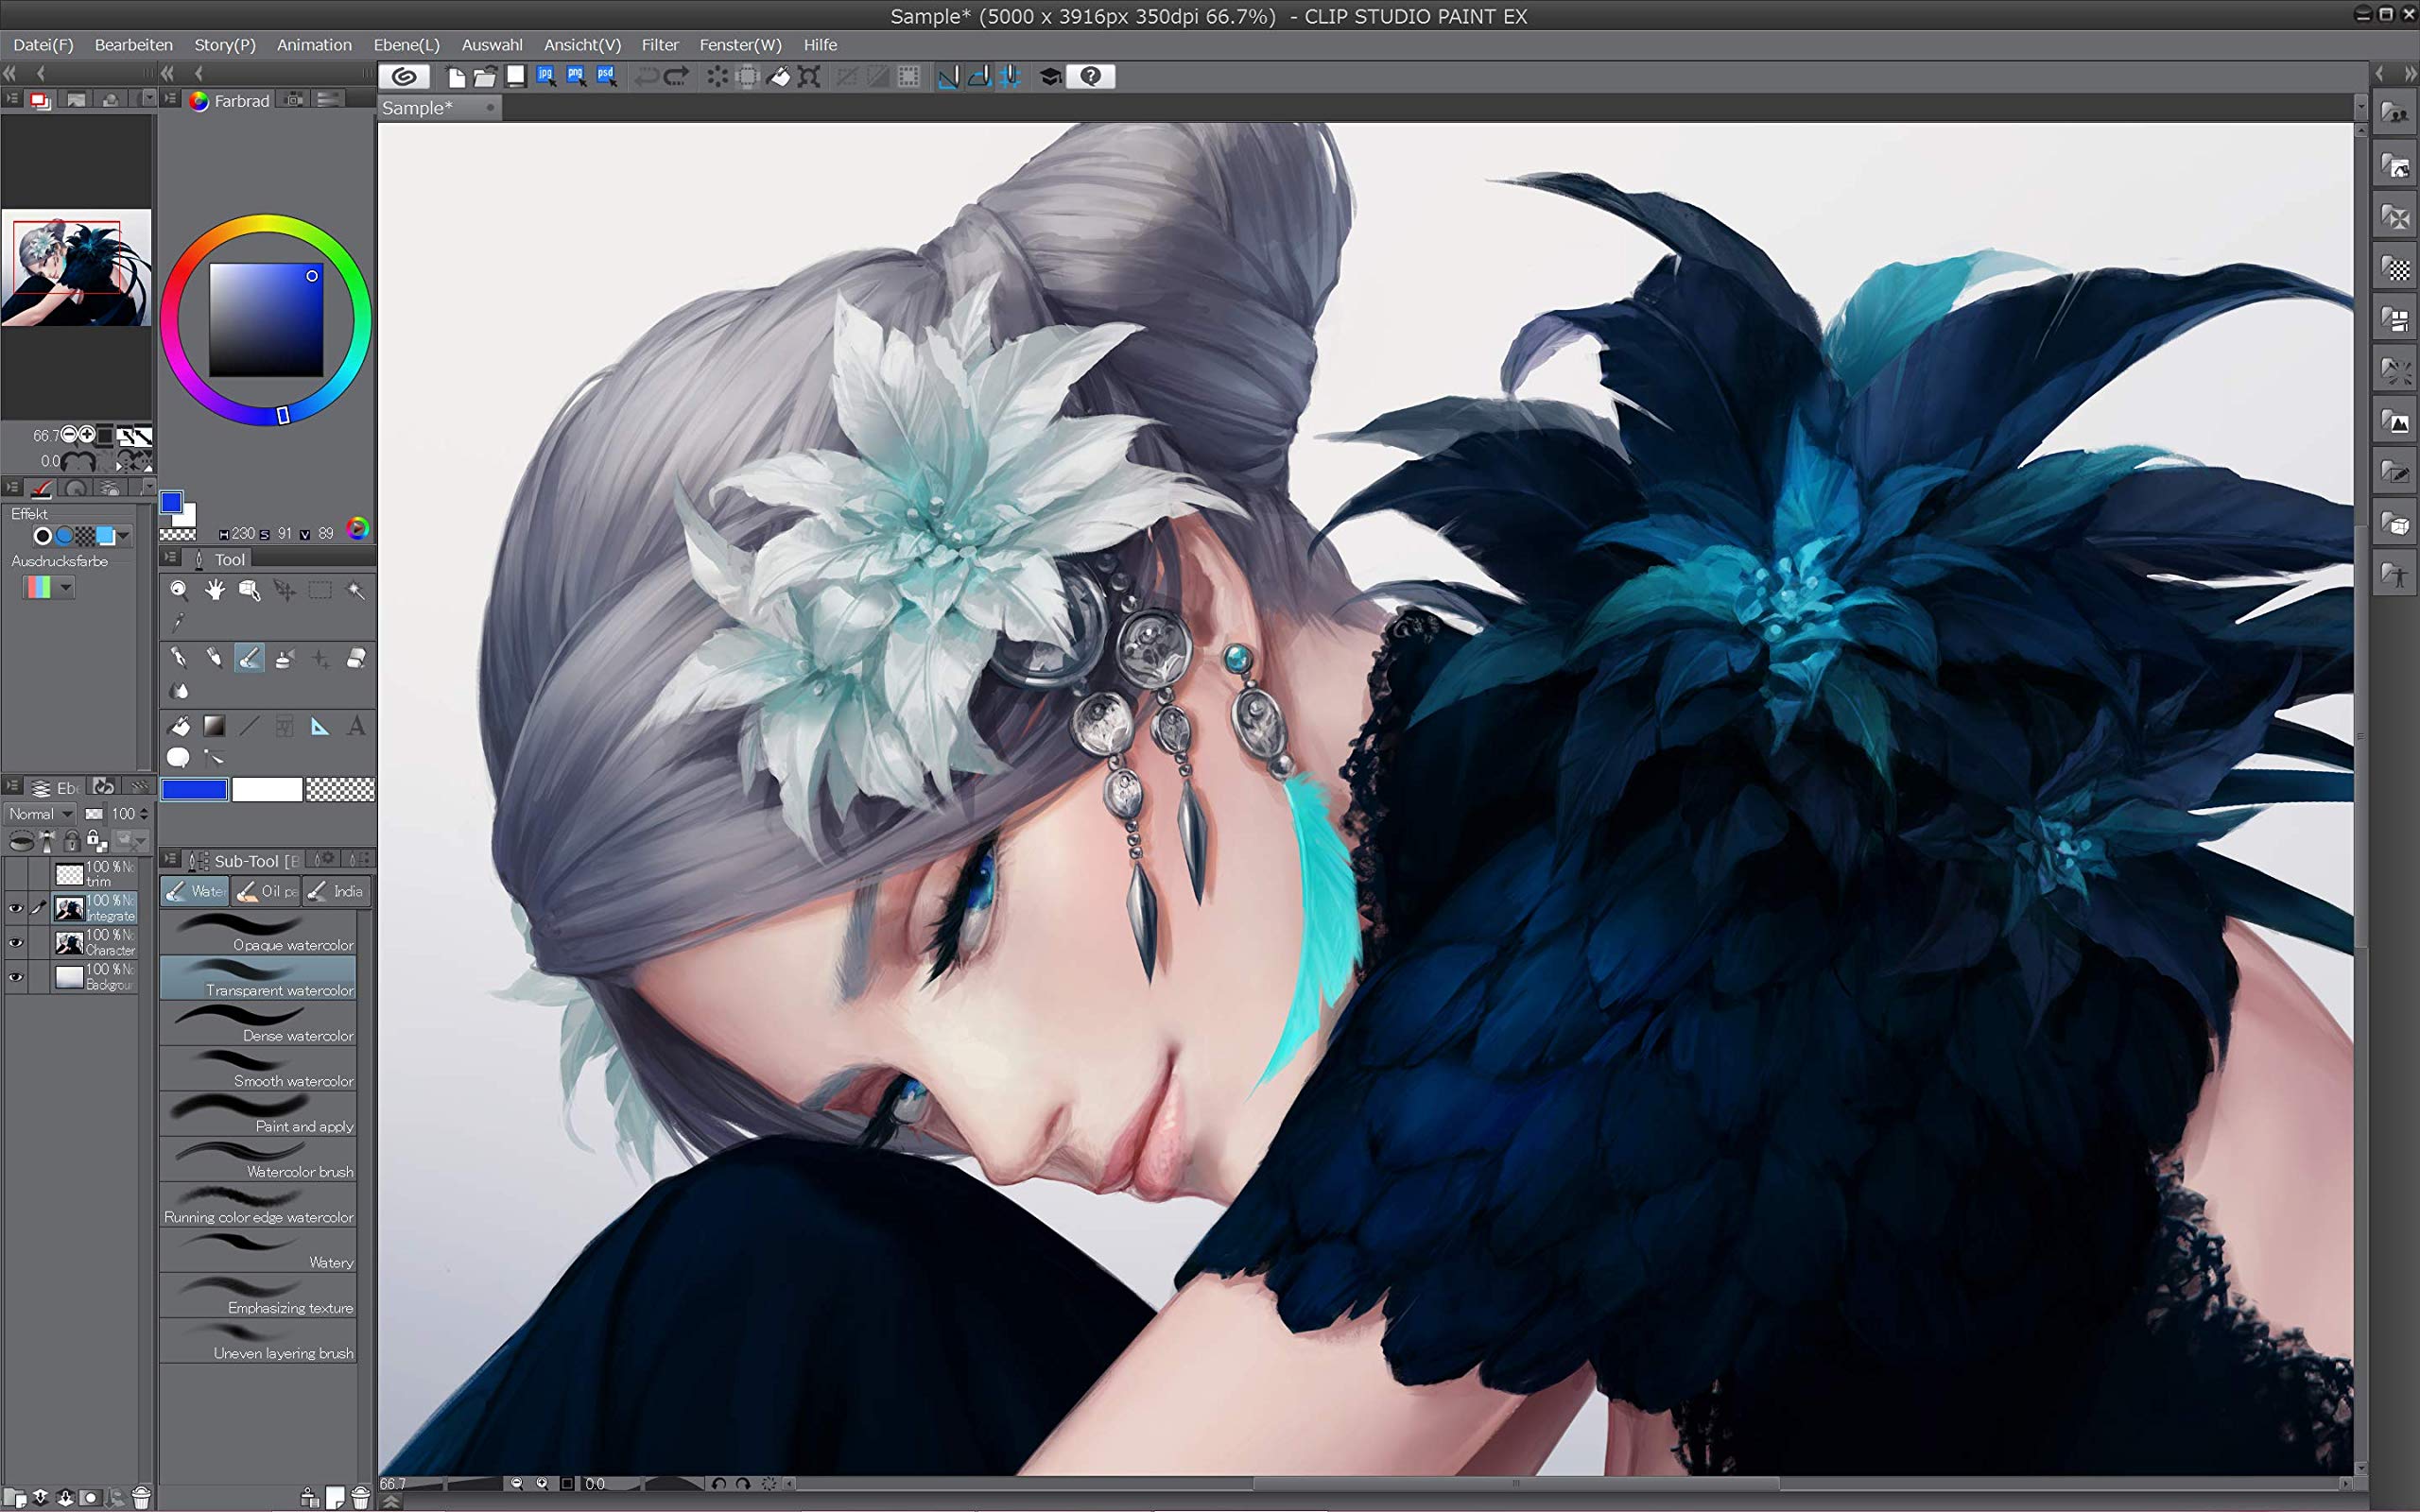The width and height of the screenshot is (2420, 1512).
Task: Select the Fill bucket tool
Action: (179, 726)
